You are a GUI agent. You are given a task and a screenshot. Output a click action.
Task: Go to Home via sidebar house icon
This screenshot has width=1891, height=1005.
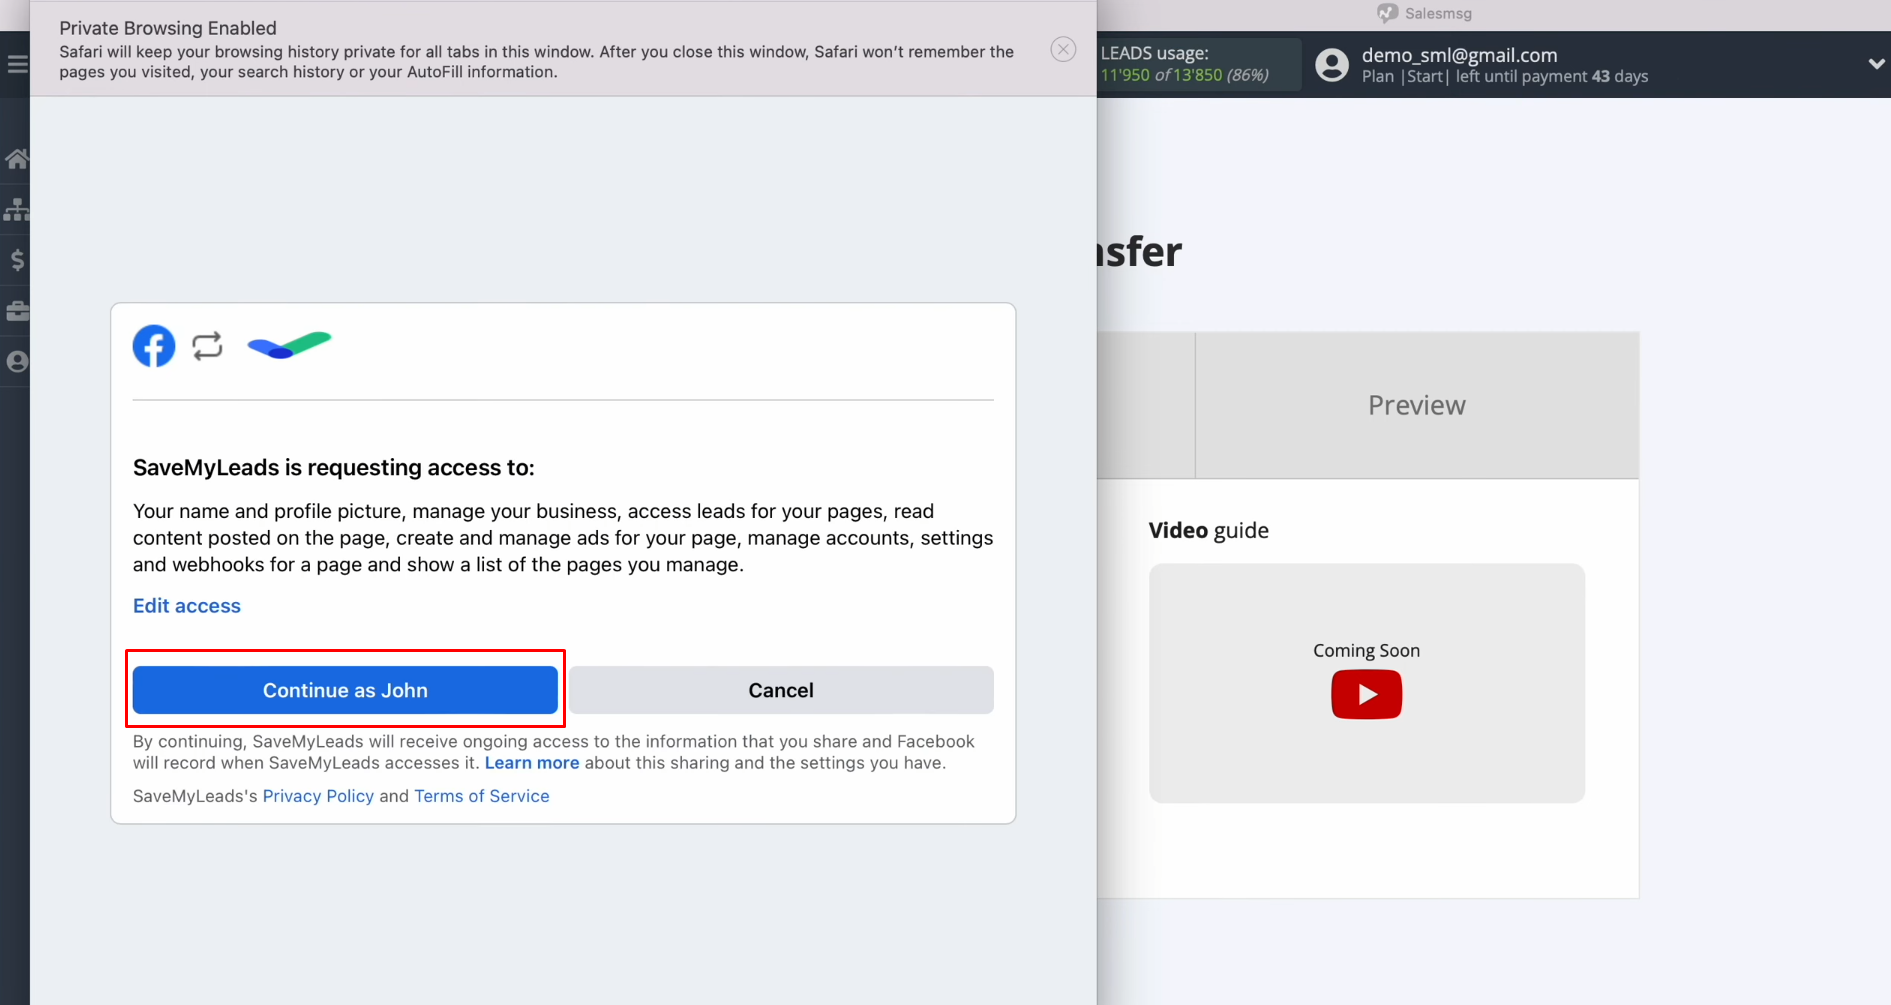click(x=17, y=159)
